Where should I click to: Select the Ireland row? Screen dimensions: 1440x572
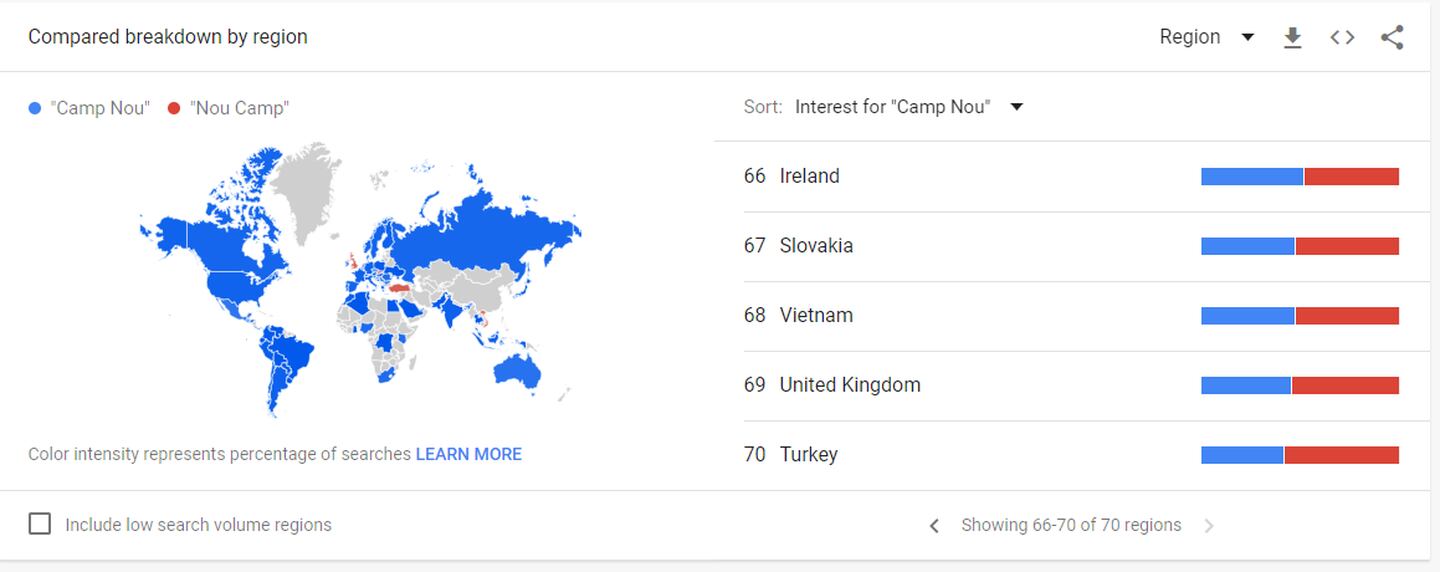[x=1071, y=176]
